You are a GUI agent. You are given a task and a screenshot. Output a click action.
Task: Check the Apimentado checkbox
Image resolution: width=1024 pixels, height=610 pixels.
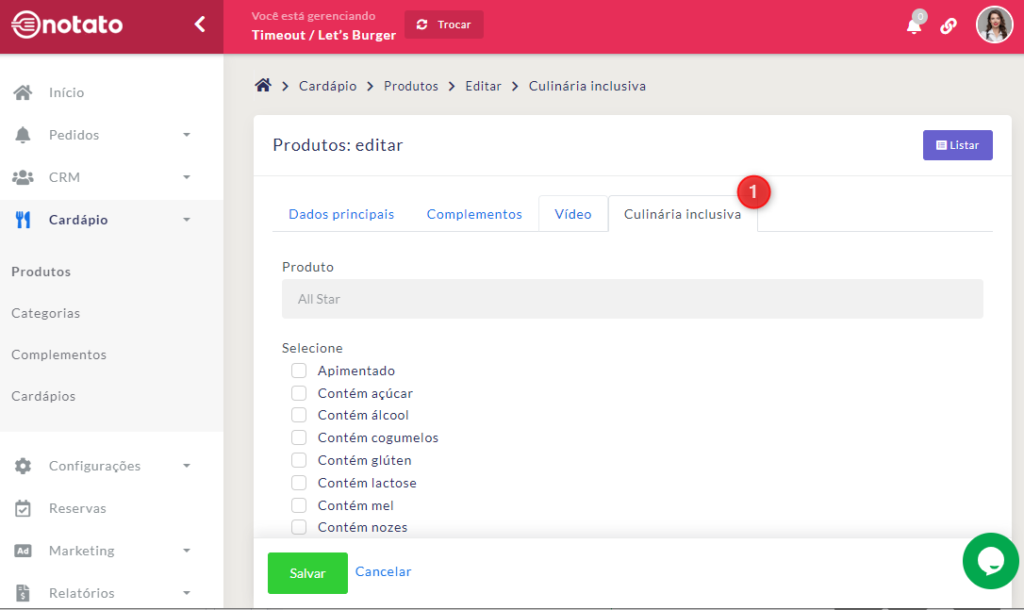(299, 371)
